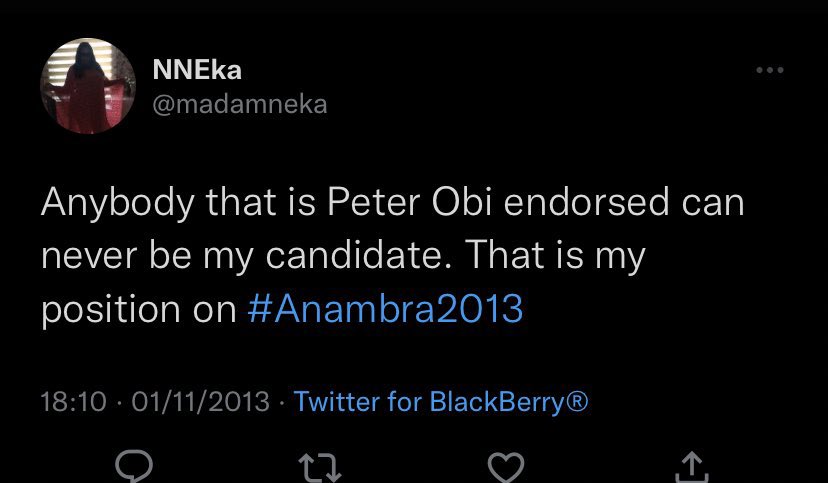The height and width of the screenshot is (483, 828).
Task: Click the tweet's first line mentioning Peter Obi
Action: click(392, 203)
